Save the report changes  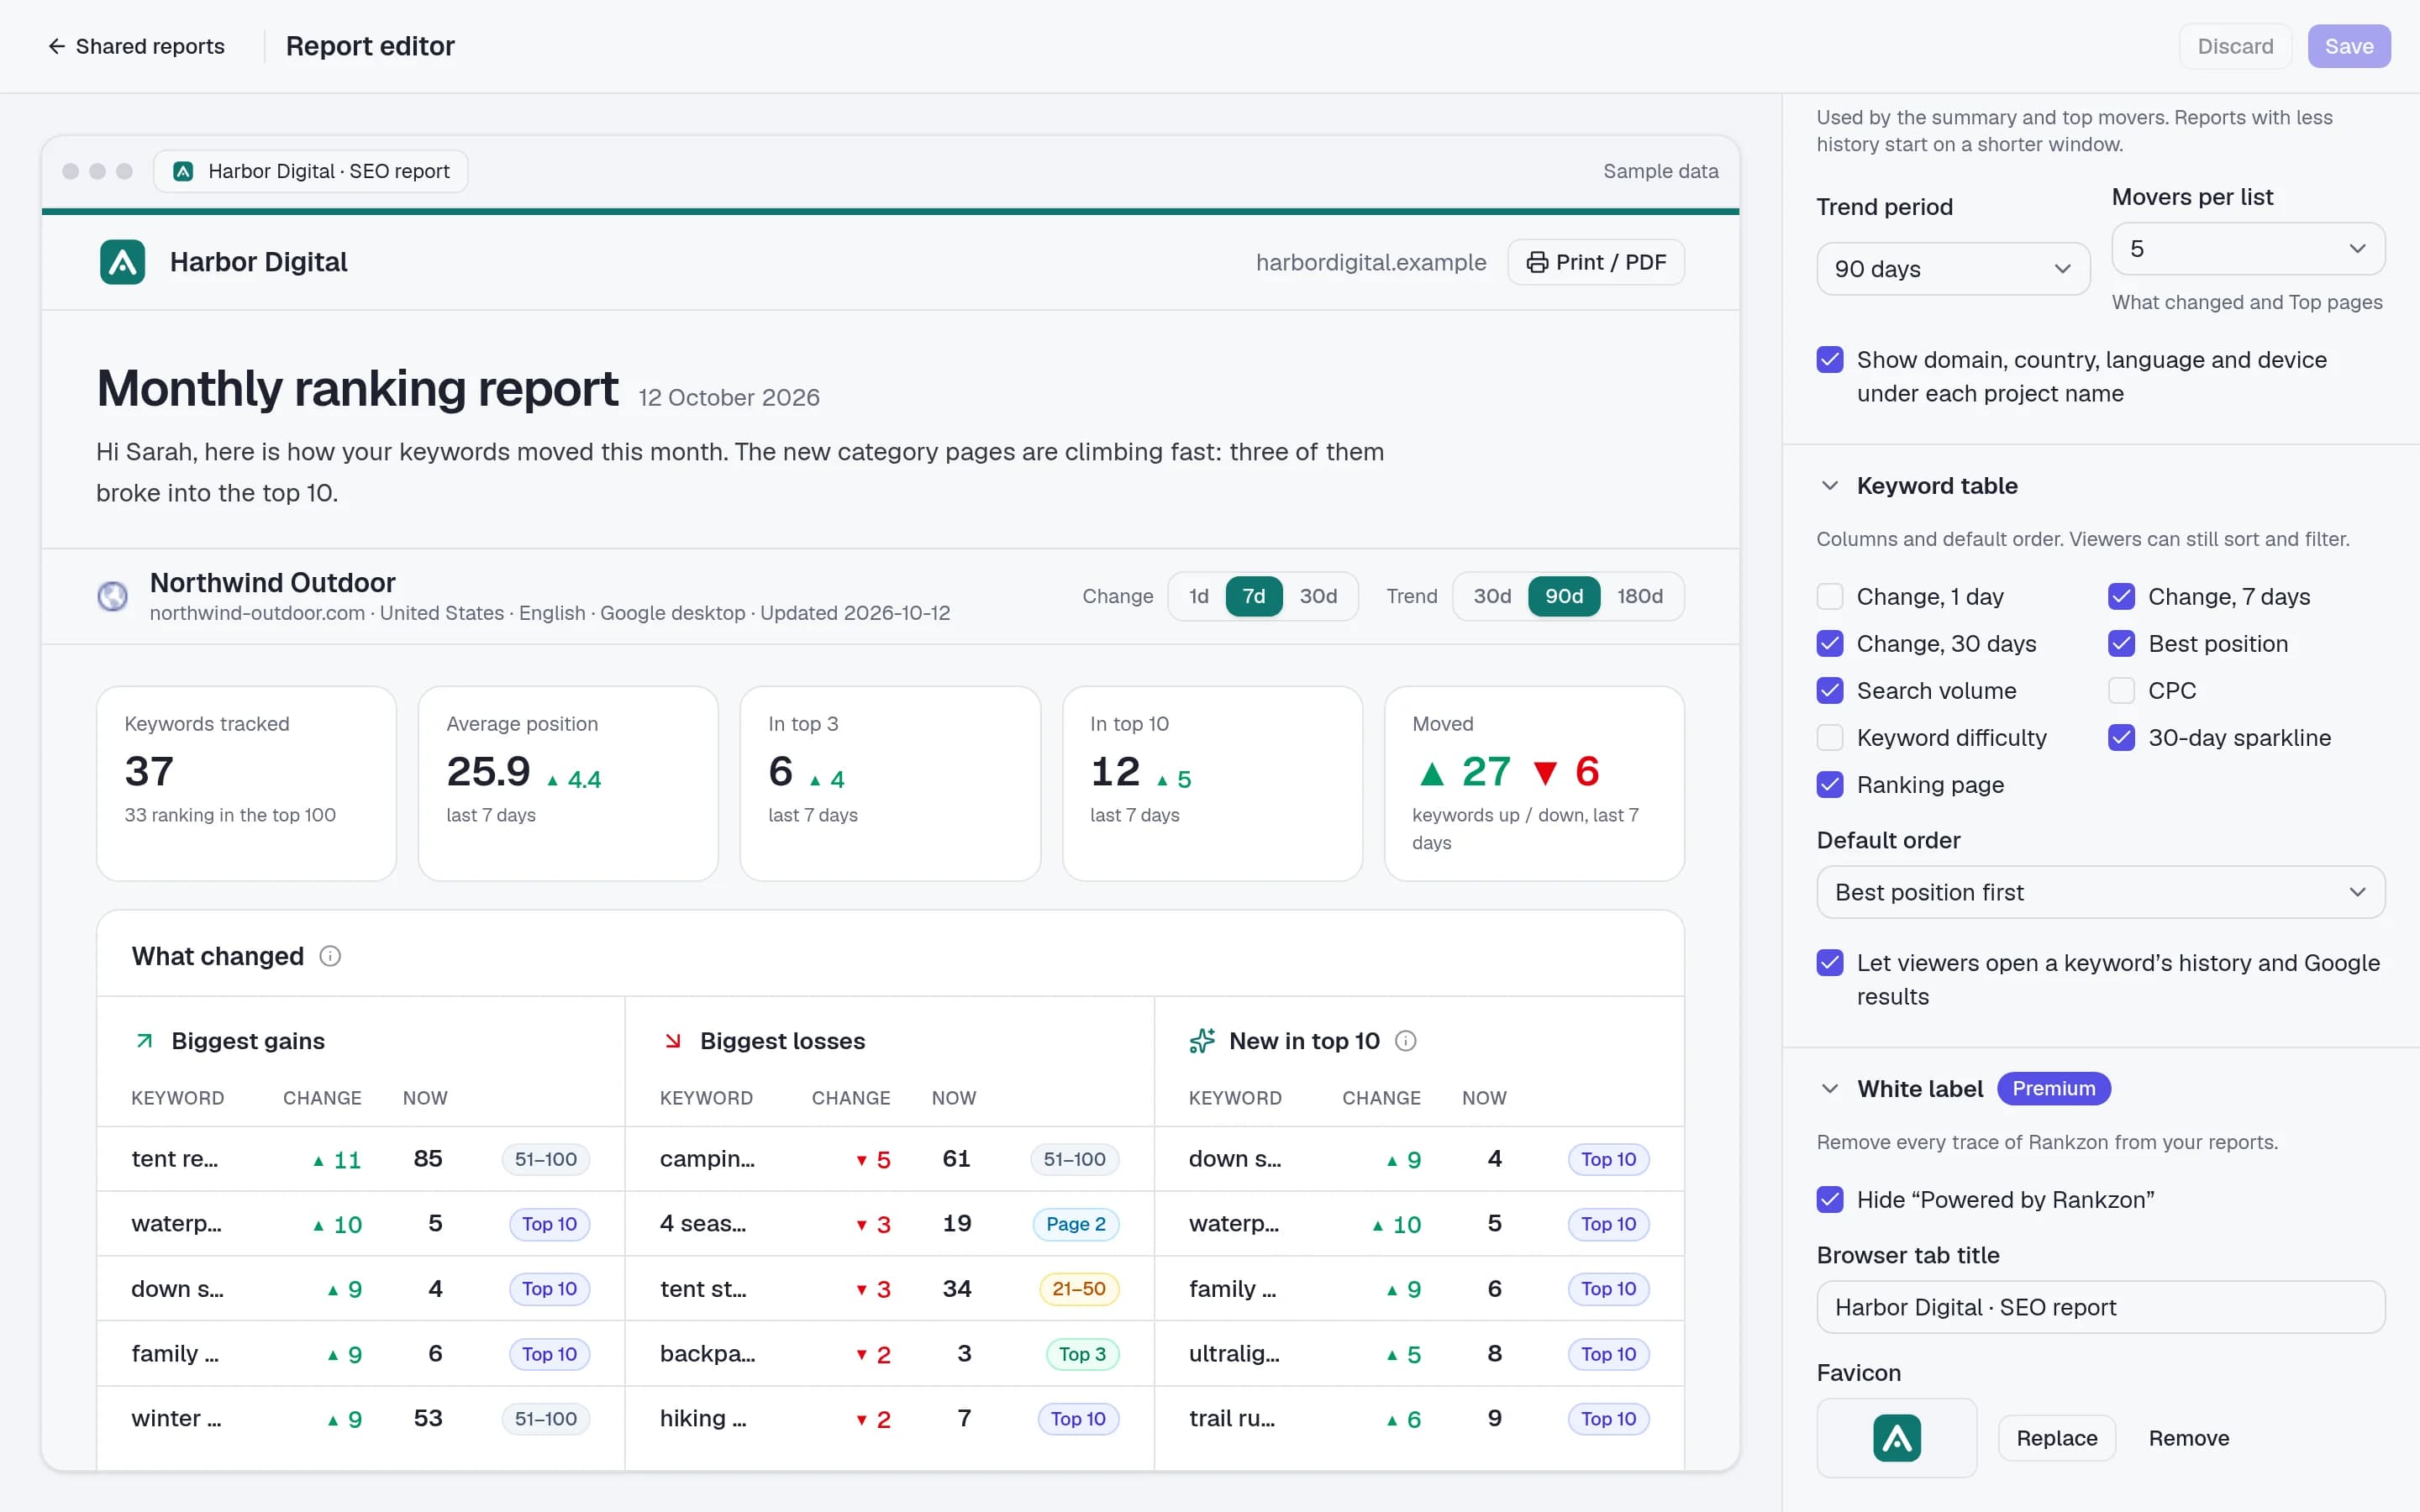click(2348, 46)
